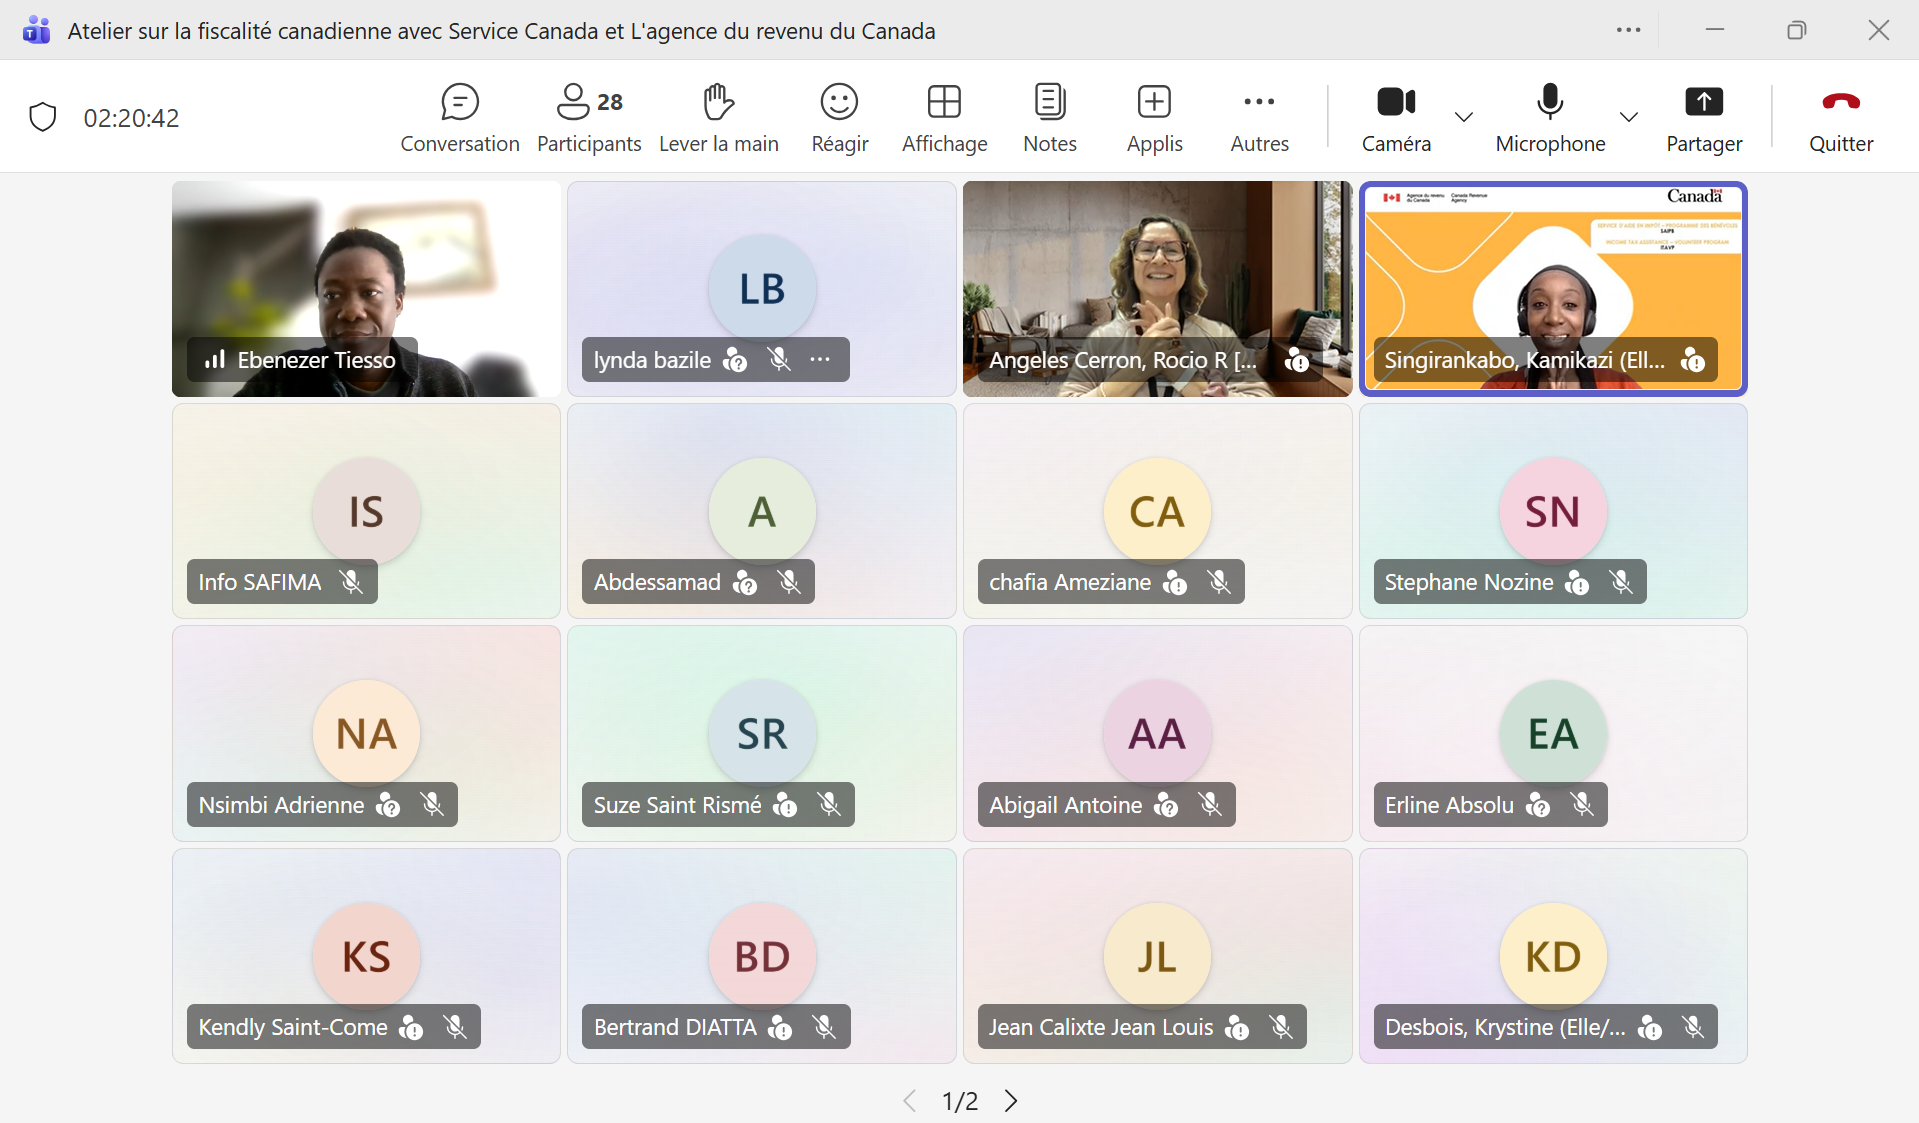Click the muted mic icon for Info SAFIMA
This screenshot has width=1919, height=1123.
(x=351, y=582)
